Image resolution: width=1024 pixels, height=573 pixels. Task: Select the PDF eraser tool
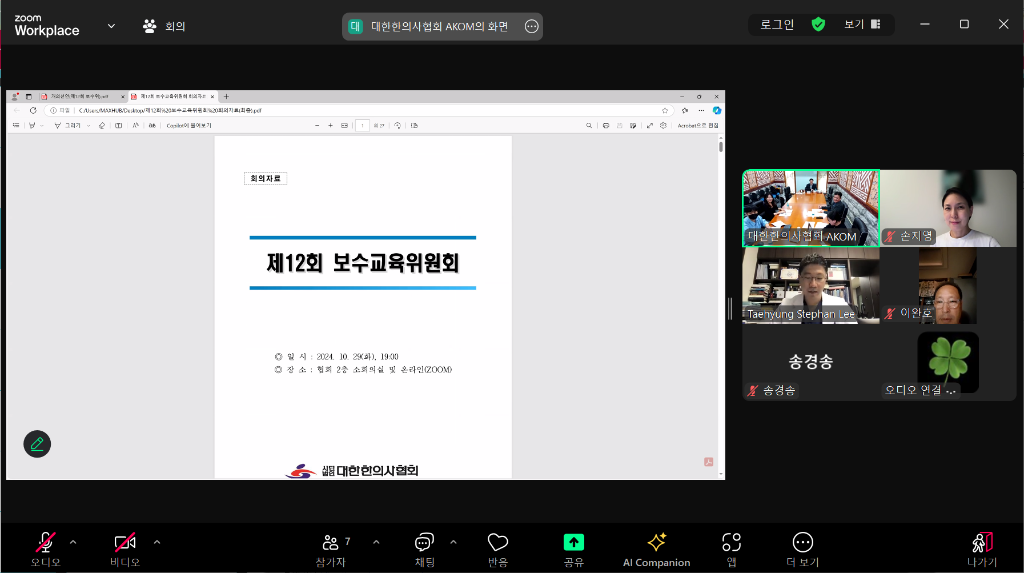pyautogui.click(x=101, y=125)
